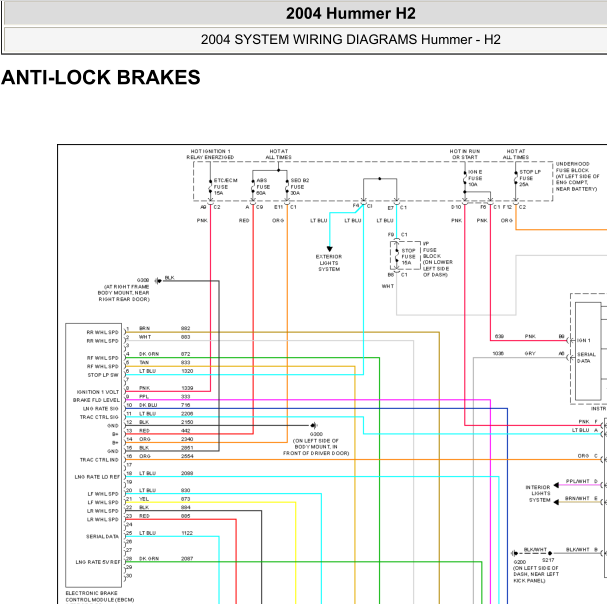
Task: Click the 'WHT' wire label below the Stop fuse
Action: 388,286
